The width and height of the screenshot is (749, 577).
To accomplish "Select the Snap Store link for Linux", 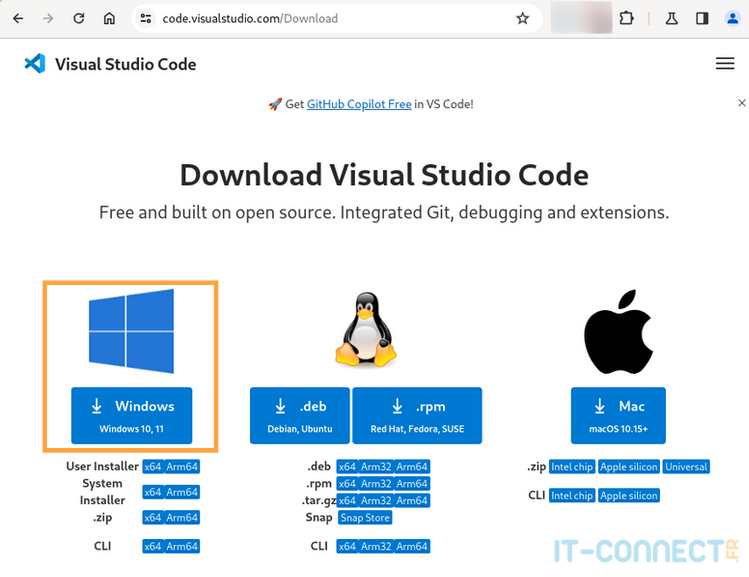I will (x=364, y=518).
